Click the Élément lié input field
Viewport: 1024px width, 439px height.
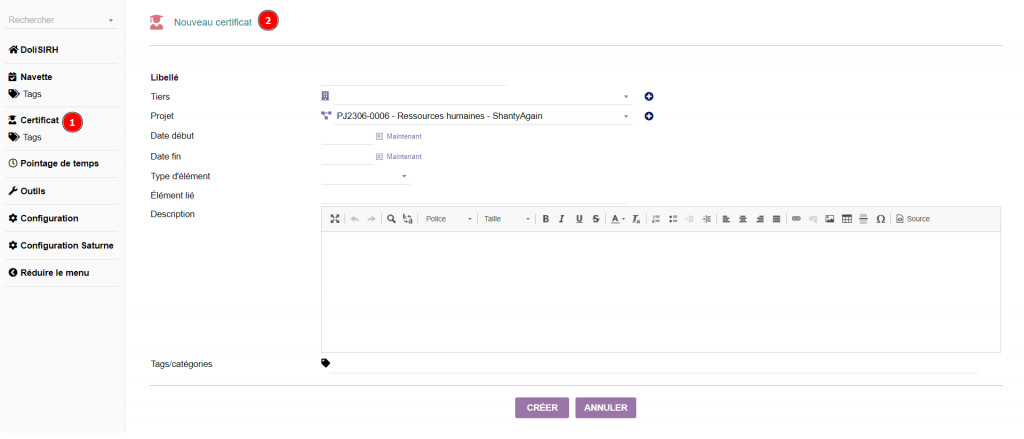pyautogui.click(x=474, y=195)
